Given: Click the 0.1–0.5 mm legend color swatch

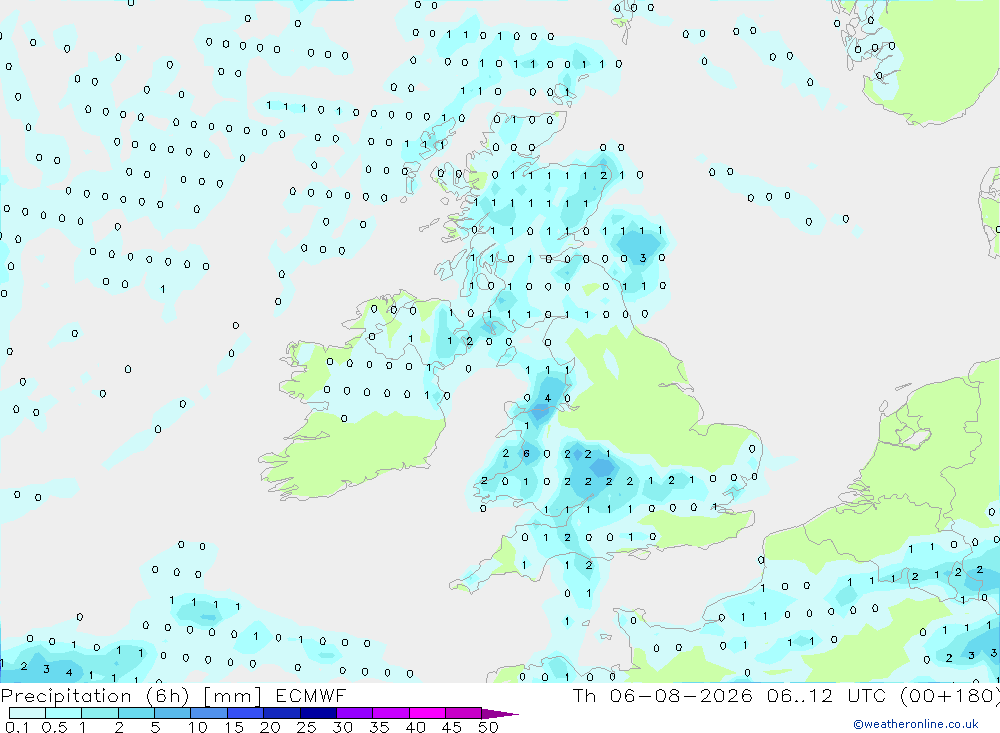Looking at the screenshot, I should [27, 713].
